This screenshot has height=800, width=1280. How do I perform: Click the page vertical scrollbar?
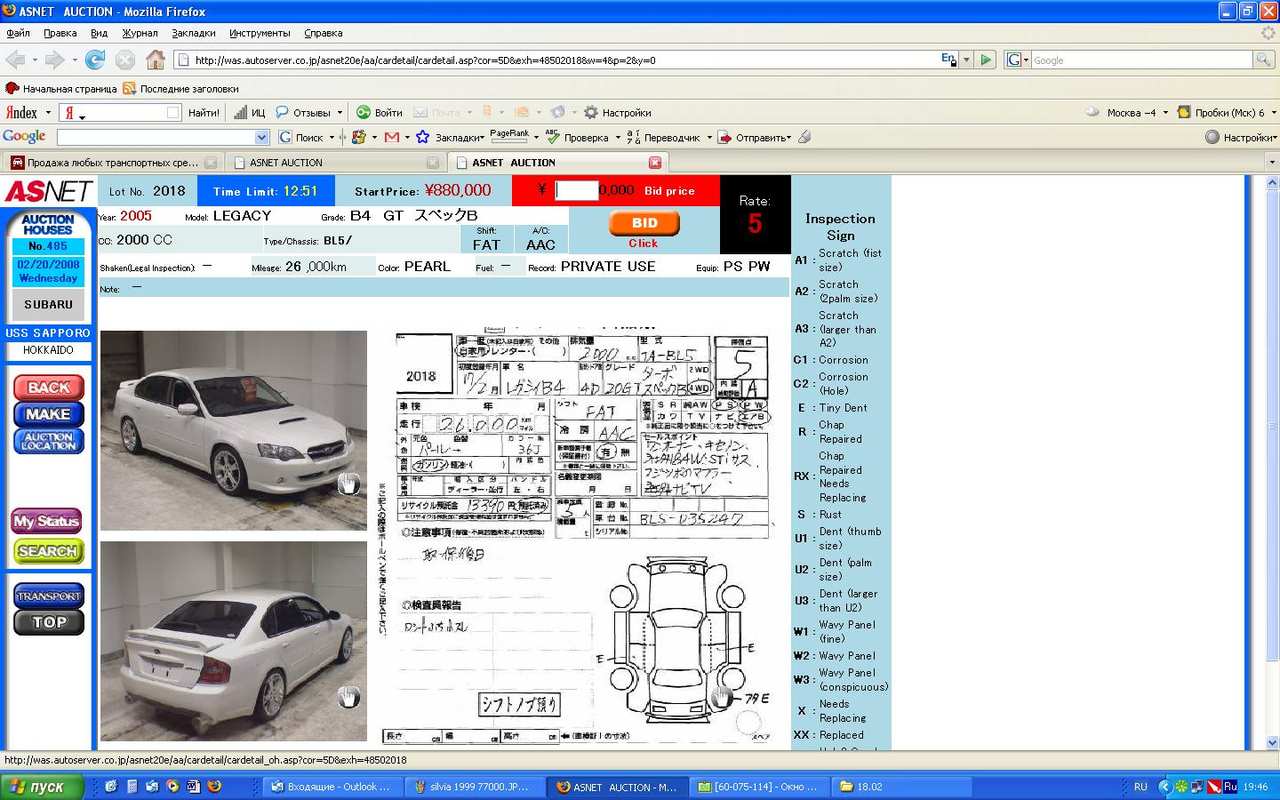1272,461
